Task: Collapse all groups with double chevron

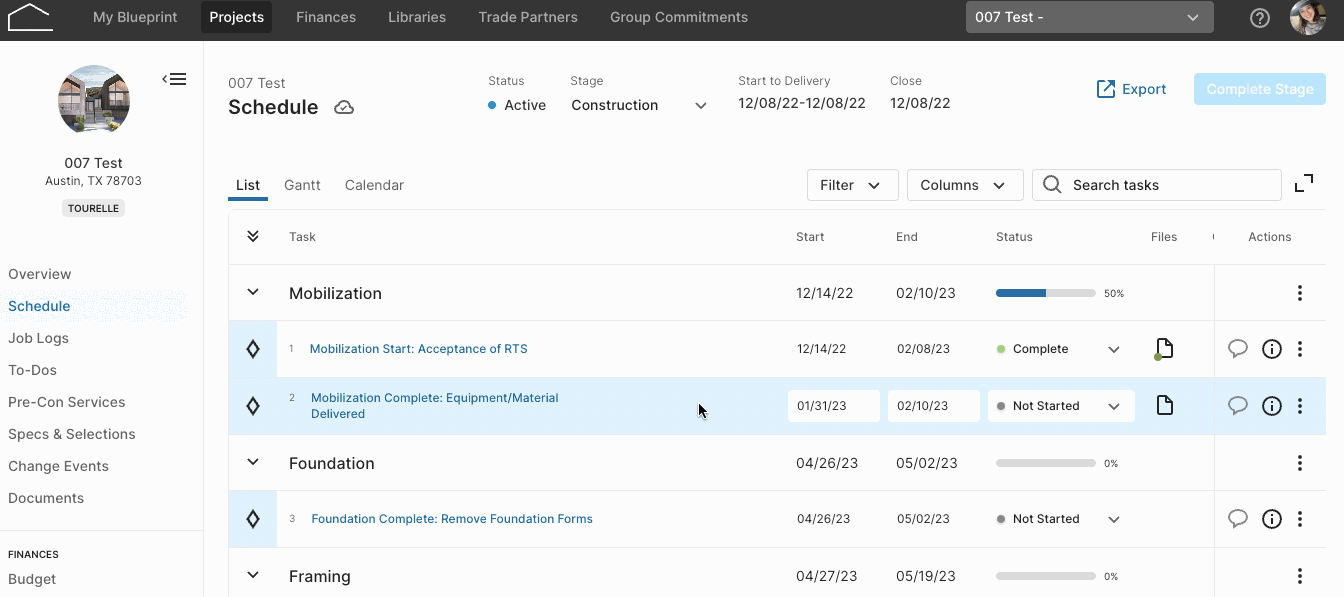Action: click(x=253, y=237)
